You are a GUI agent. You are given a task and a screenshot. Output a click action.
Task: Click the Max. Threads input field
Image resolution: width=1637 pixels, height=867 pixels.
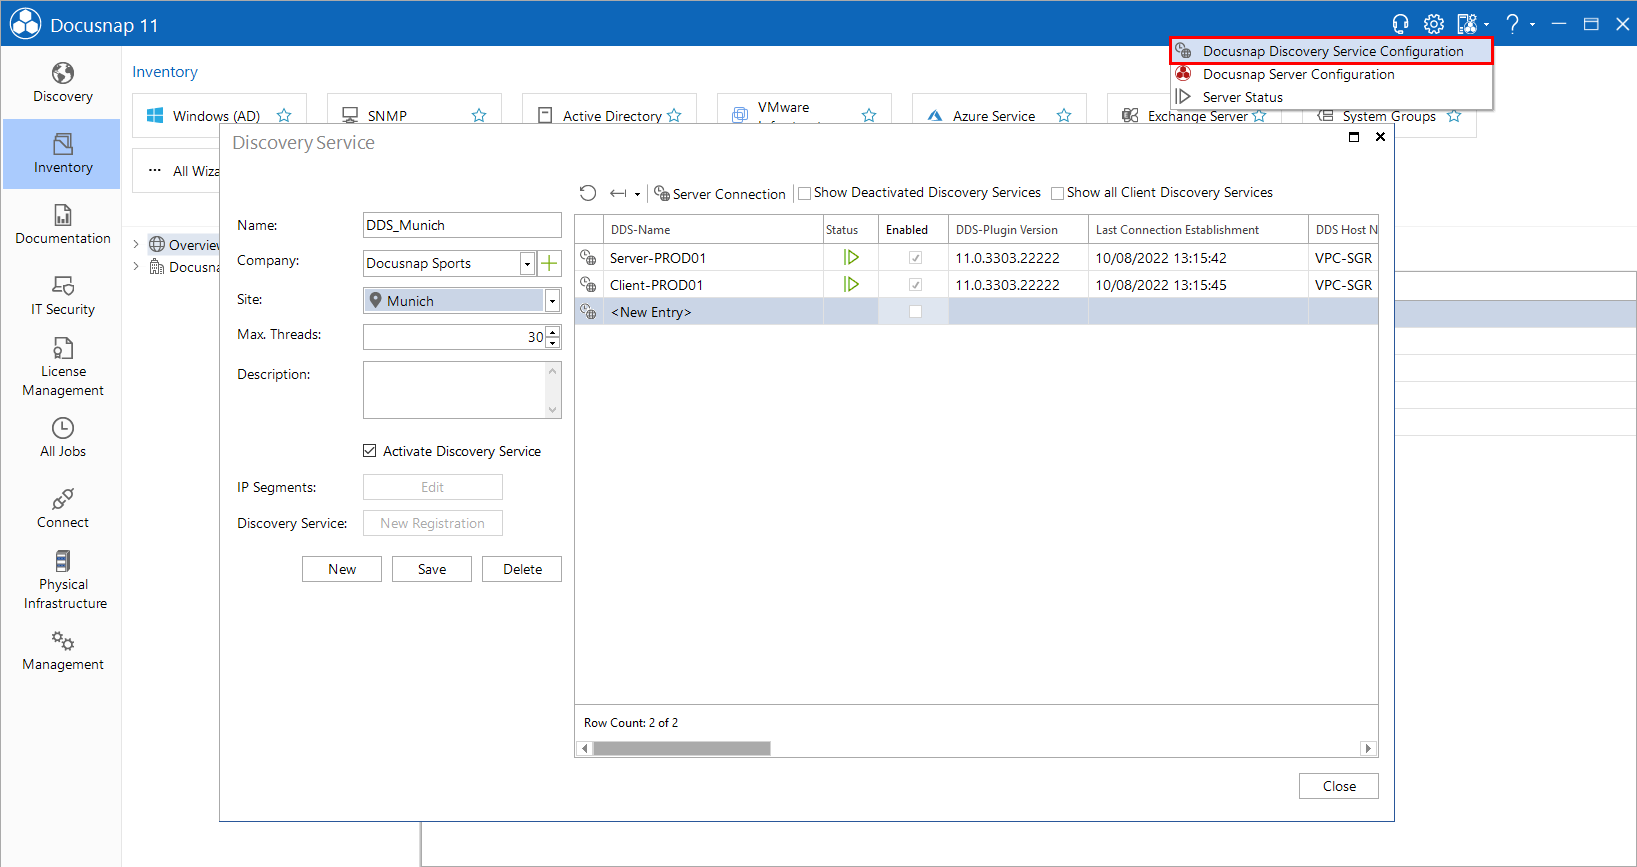pos(454,337)
